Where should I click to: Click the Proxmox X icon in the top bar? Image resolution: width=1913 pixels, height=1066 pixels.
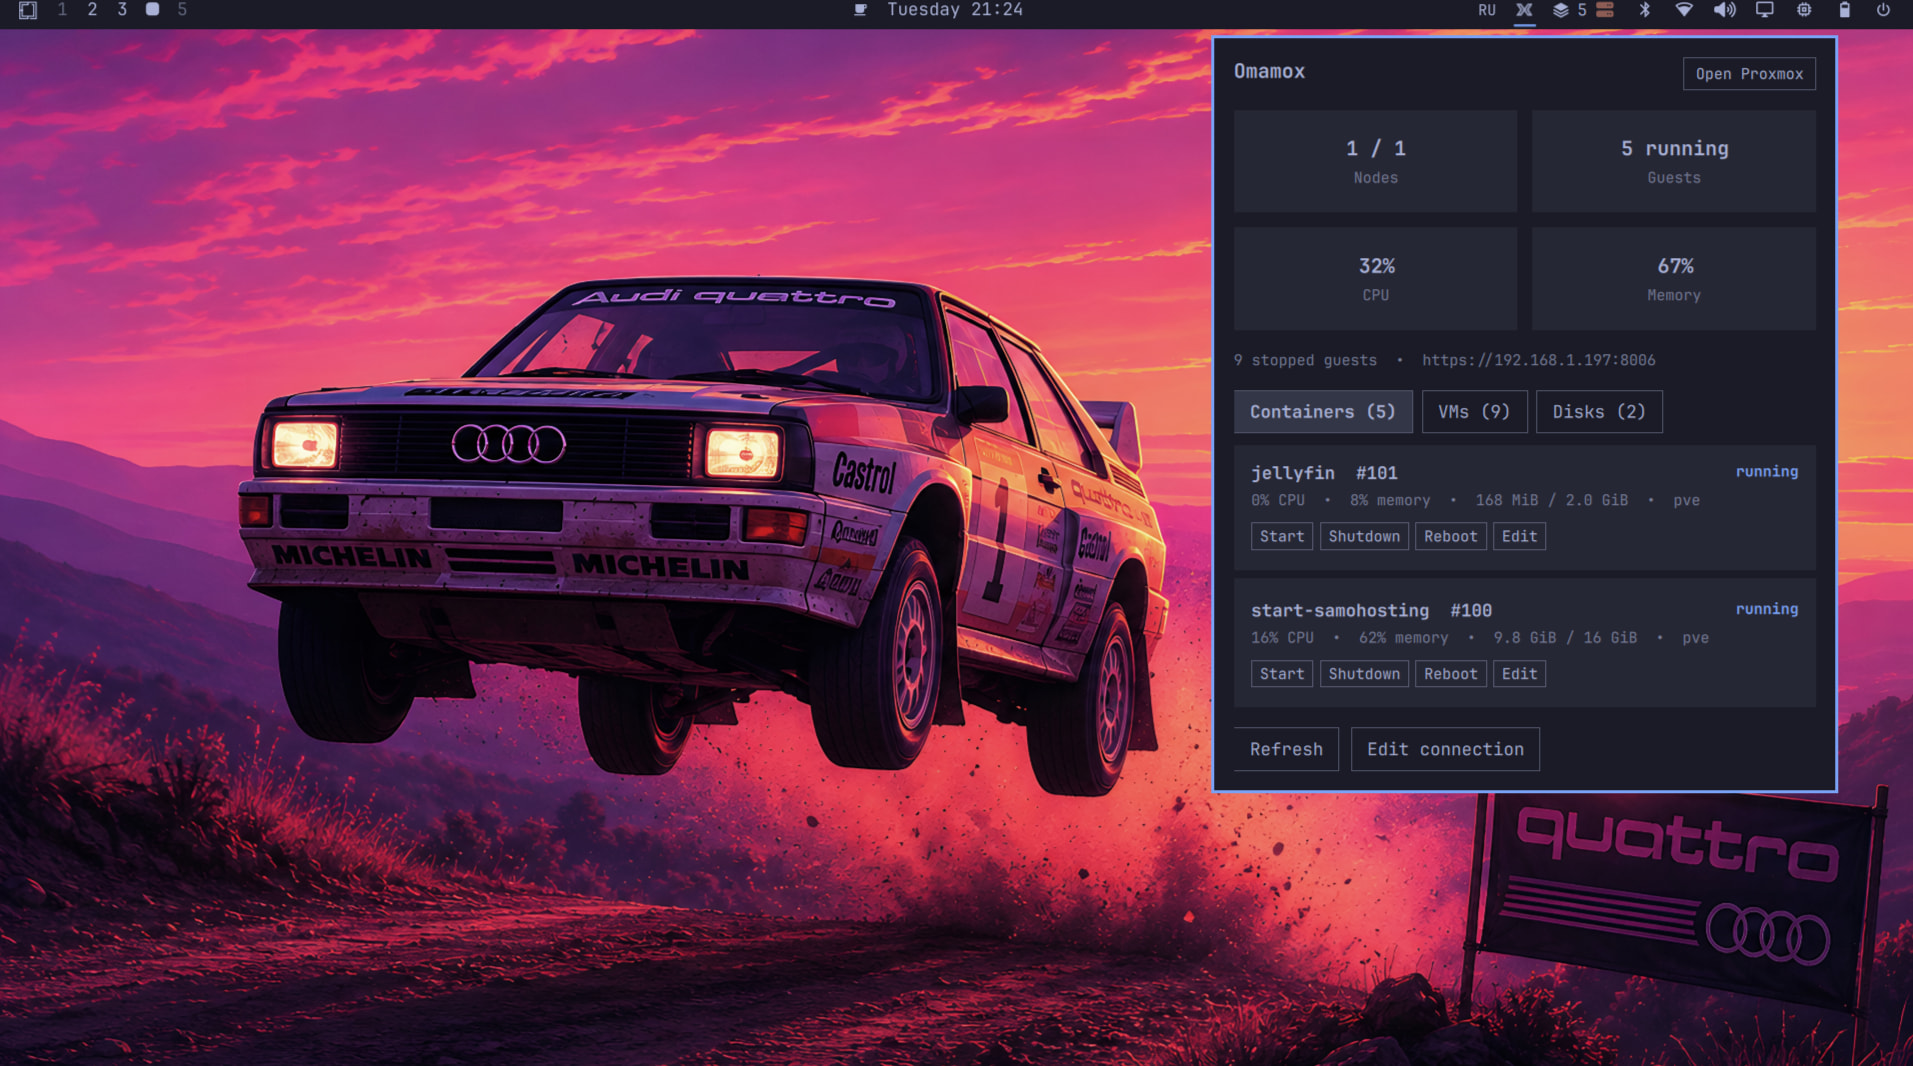tap(1524, 10)
